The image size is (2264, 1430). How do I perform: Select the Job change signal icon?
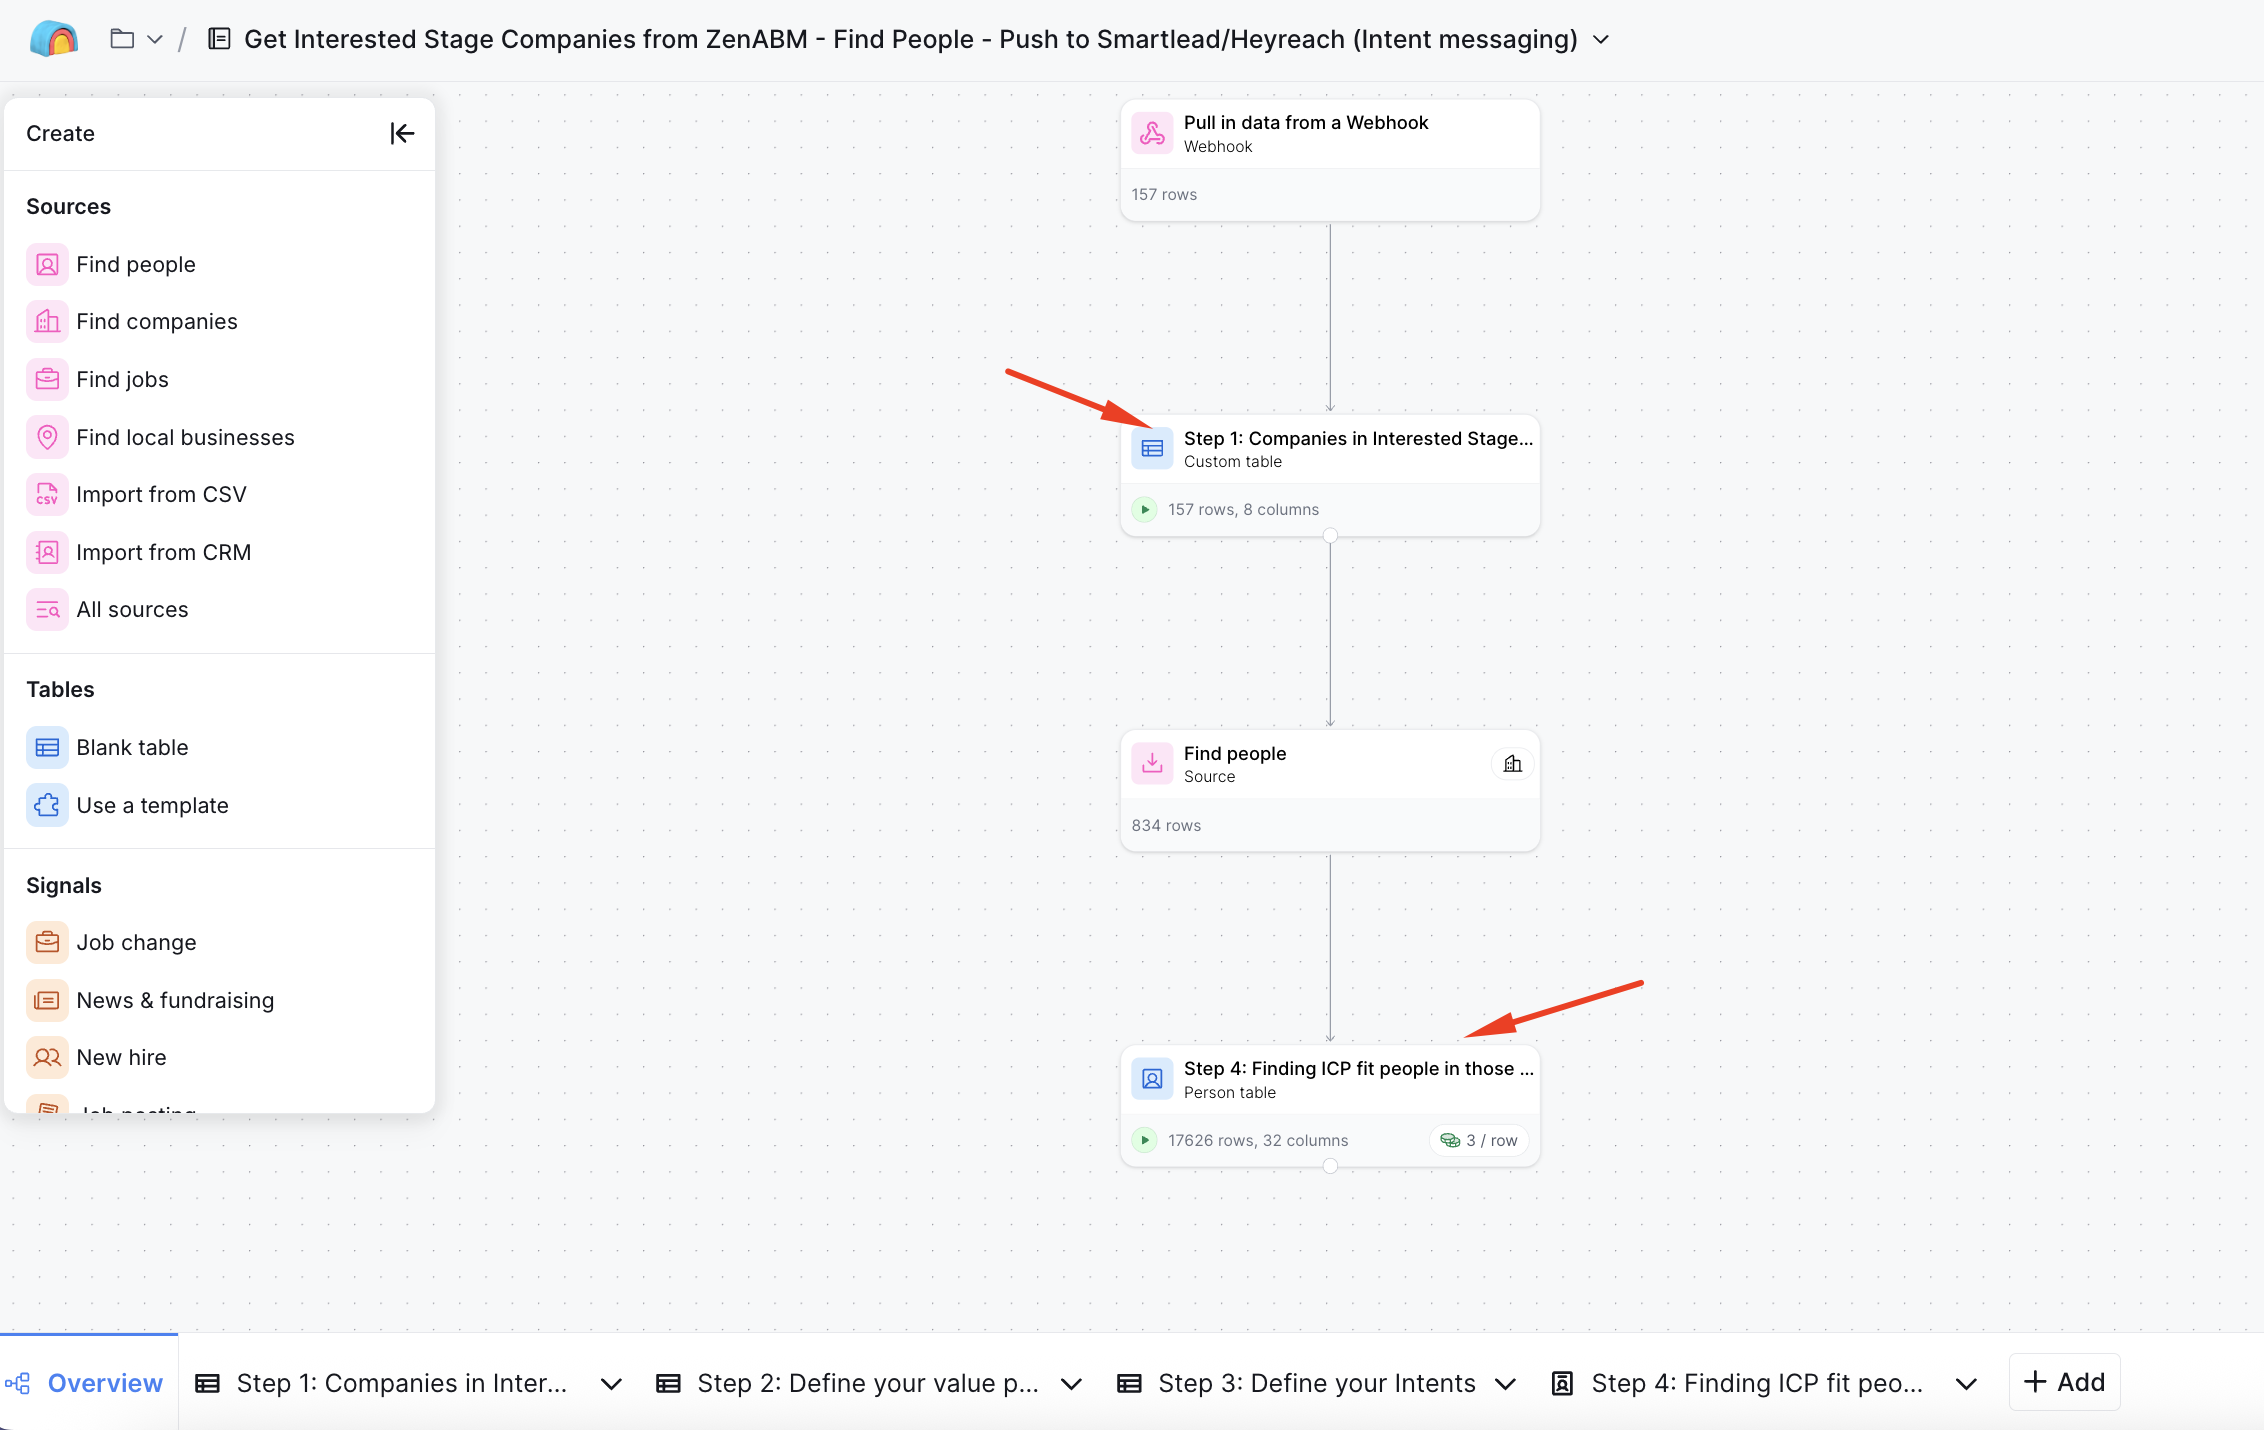(46, 942)
